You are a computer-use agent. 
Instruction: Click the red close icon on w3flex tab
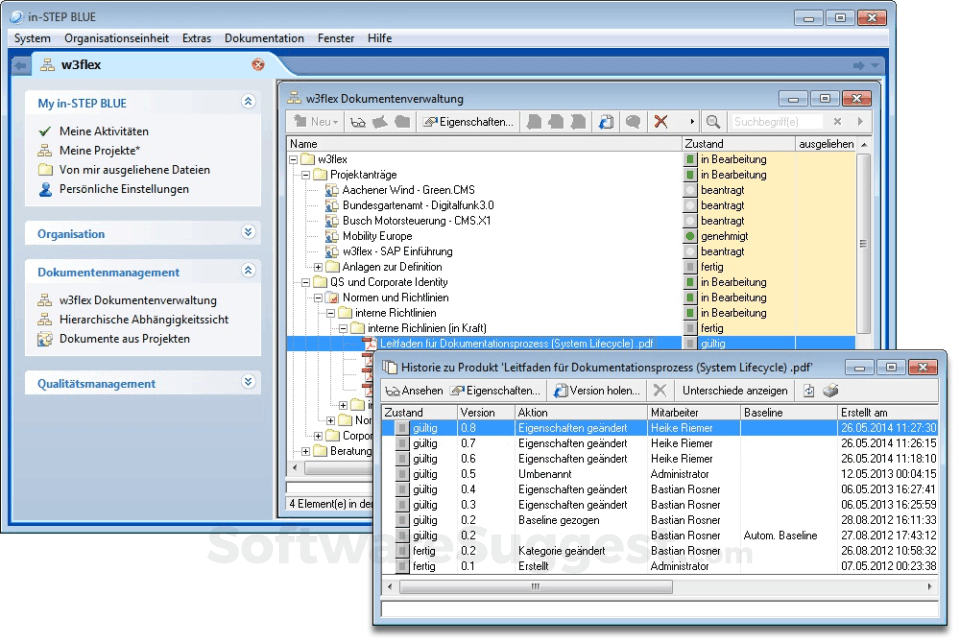pos(258,65)
